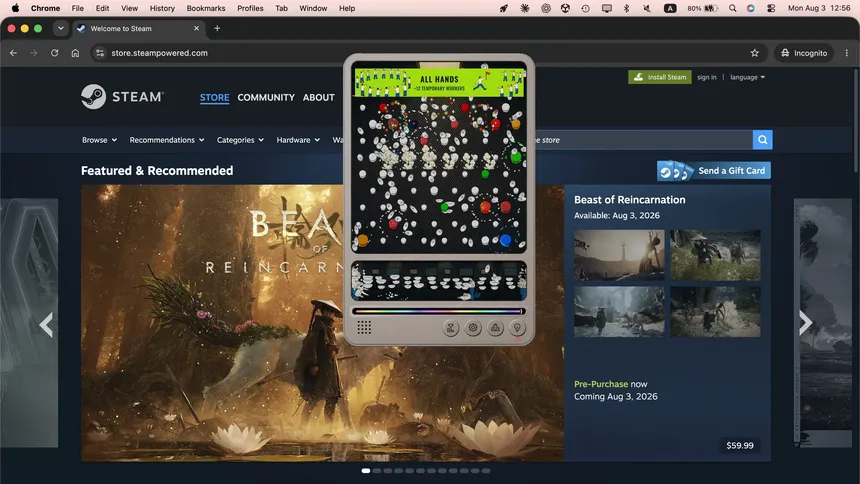Viewport: 860px width, 484px height.
Task: Click the Siri icon in the menu bar
Action: pyautogui.click(x=751, y=8)
